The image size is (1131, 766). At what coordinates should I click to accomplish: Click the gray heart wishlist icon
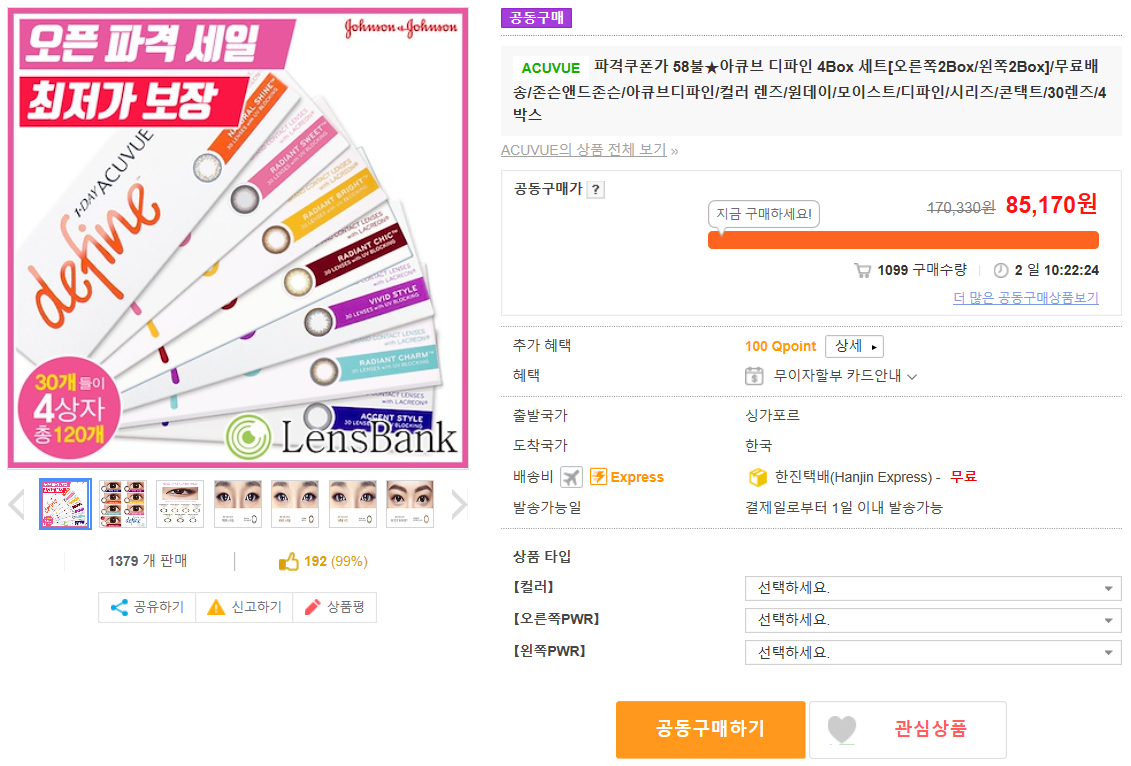click(x=842, y=728)
